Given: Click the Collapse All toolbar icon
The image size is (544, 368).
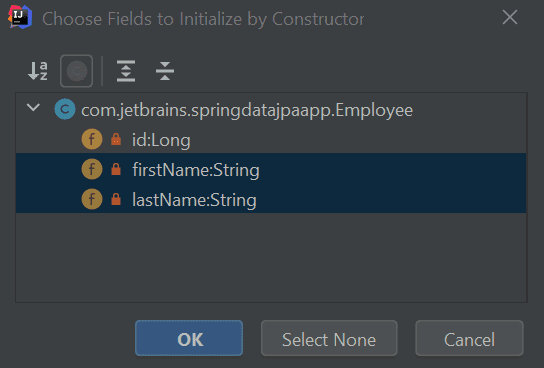Looking at the screenshot, I should [x=165, y=71].
